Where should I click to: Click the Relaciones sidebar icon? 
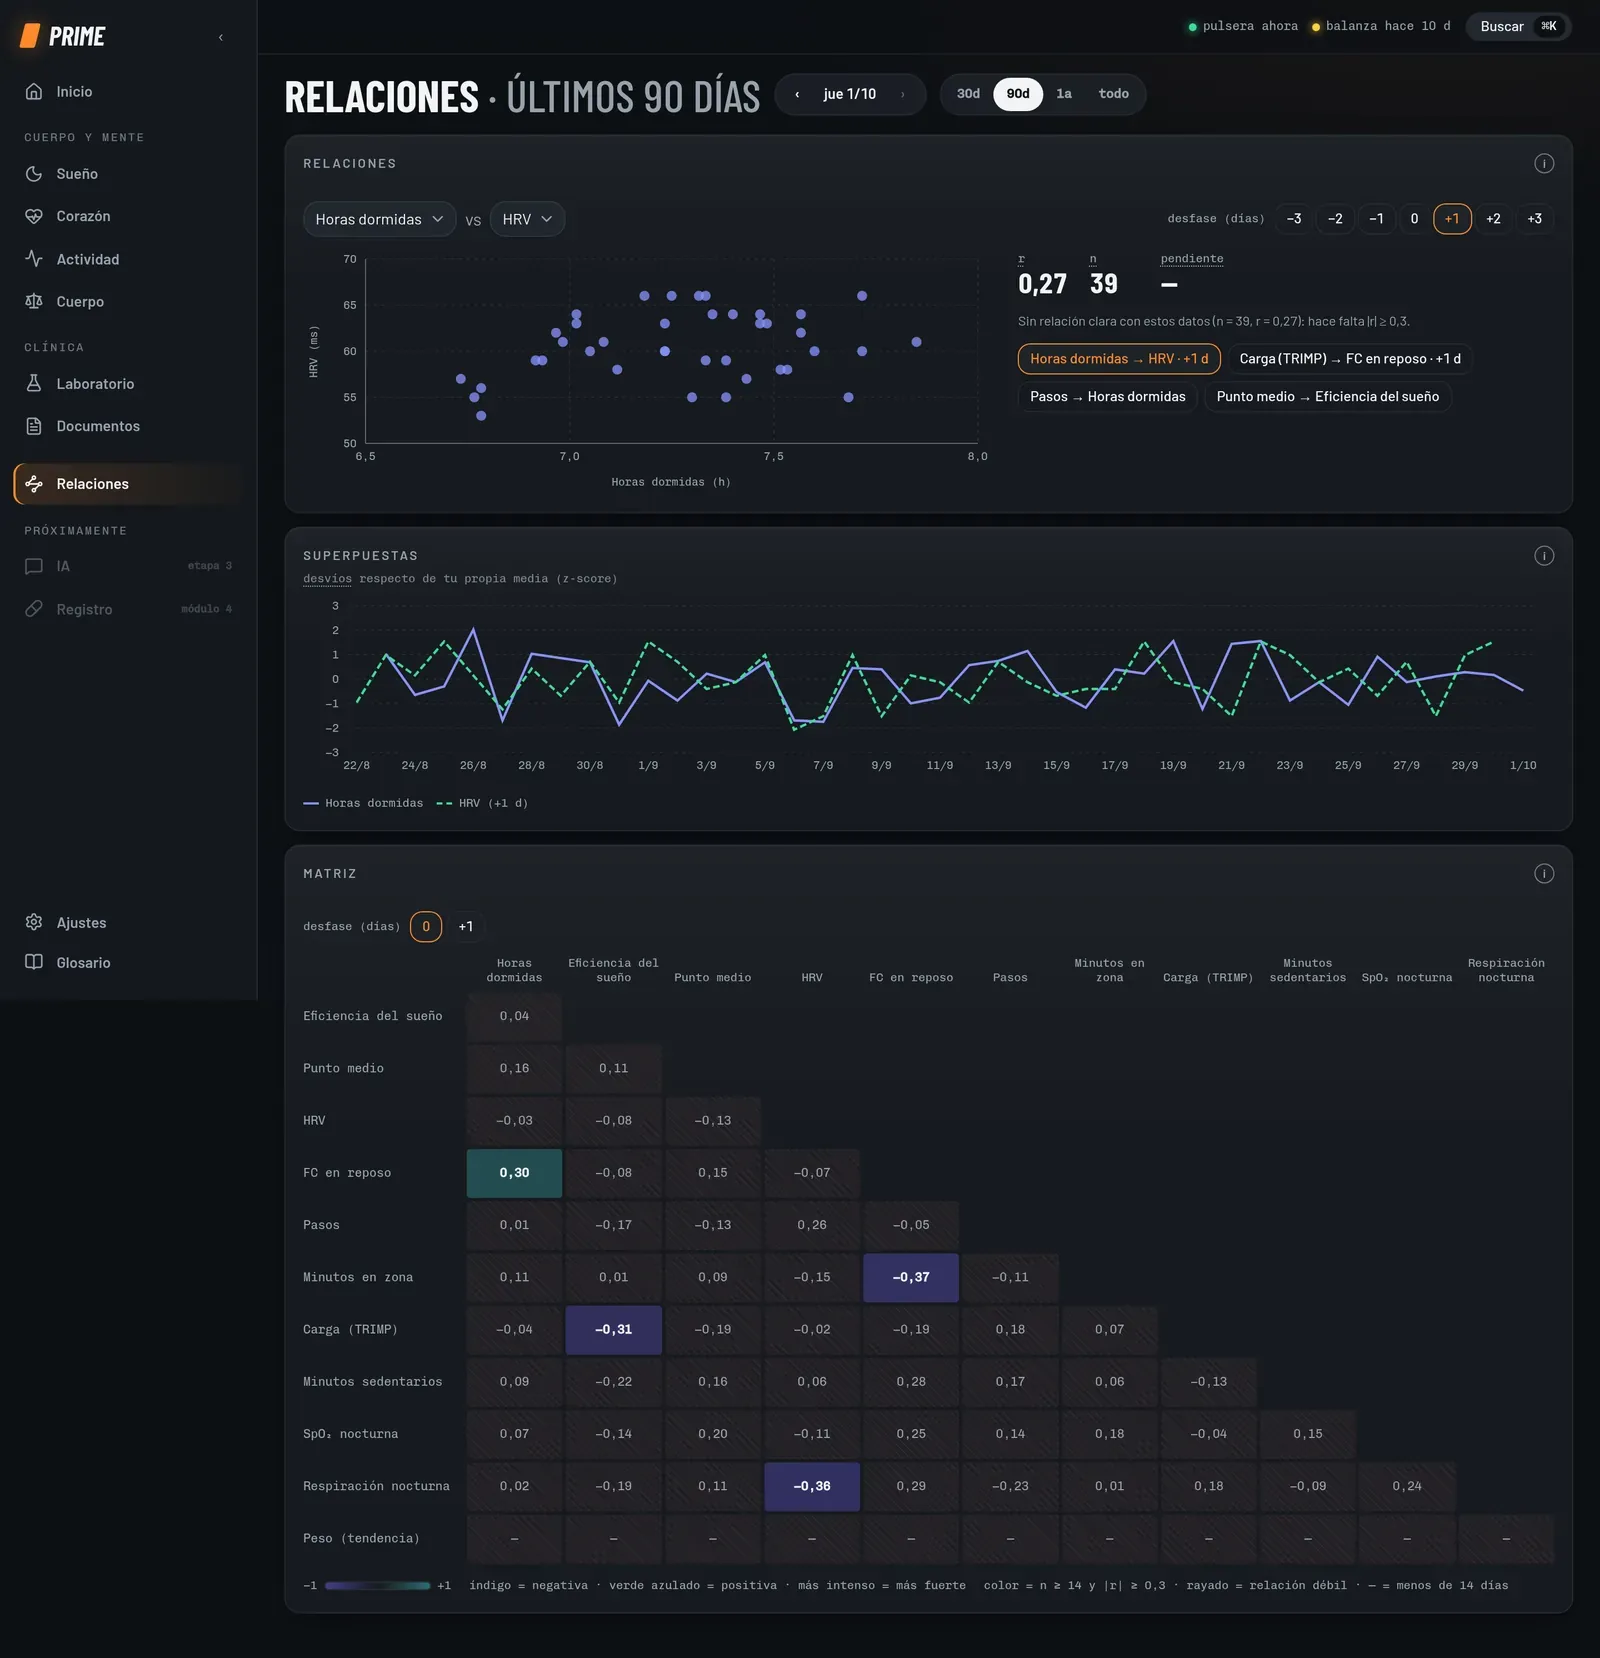34,484
